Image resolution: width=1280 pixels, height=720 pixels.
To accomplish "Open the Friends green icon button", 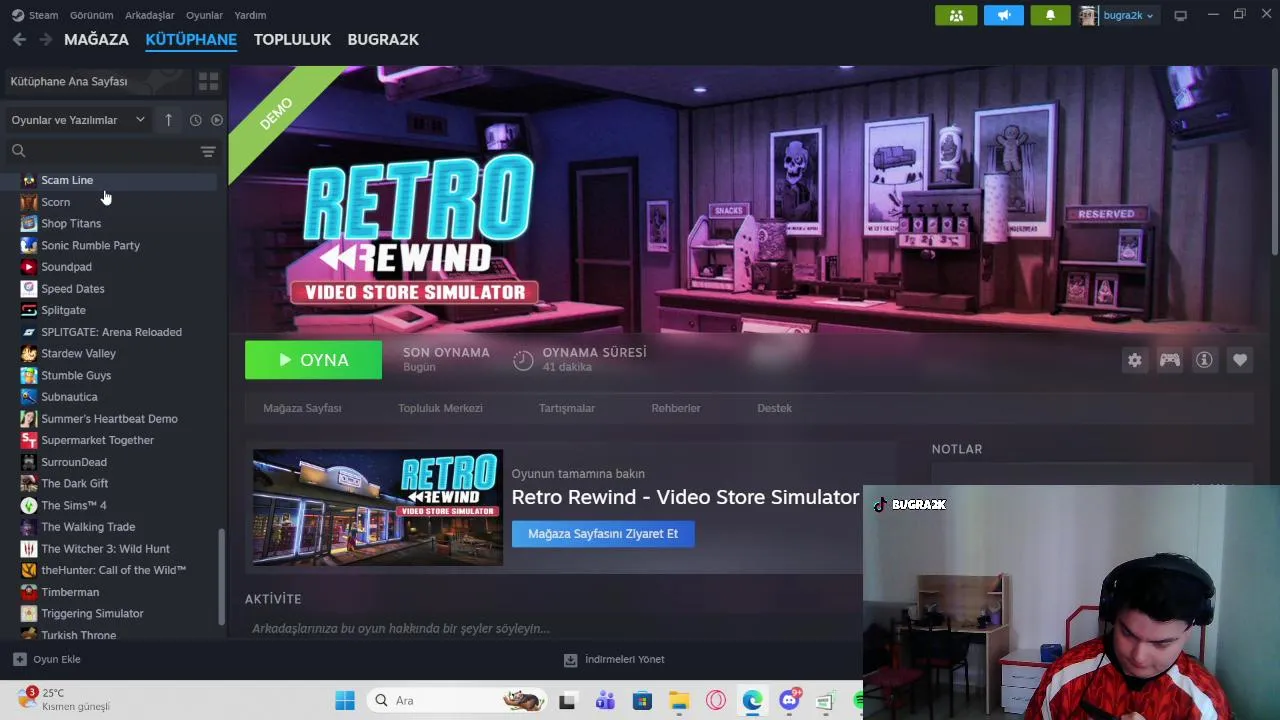I will pyautogui.click(x=956, y=15).
